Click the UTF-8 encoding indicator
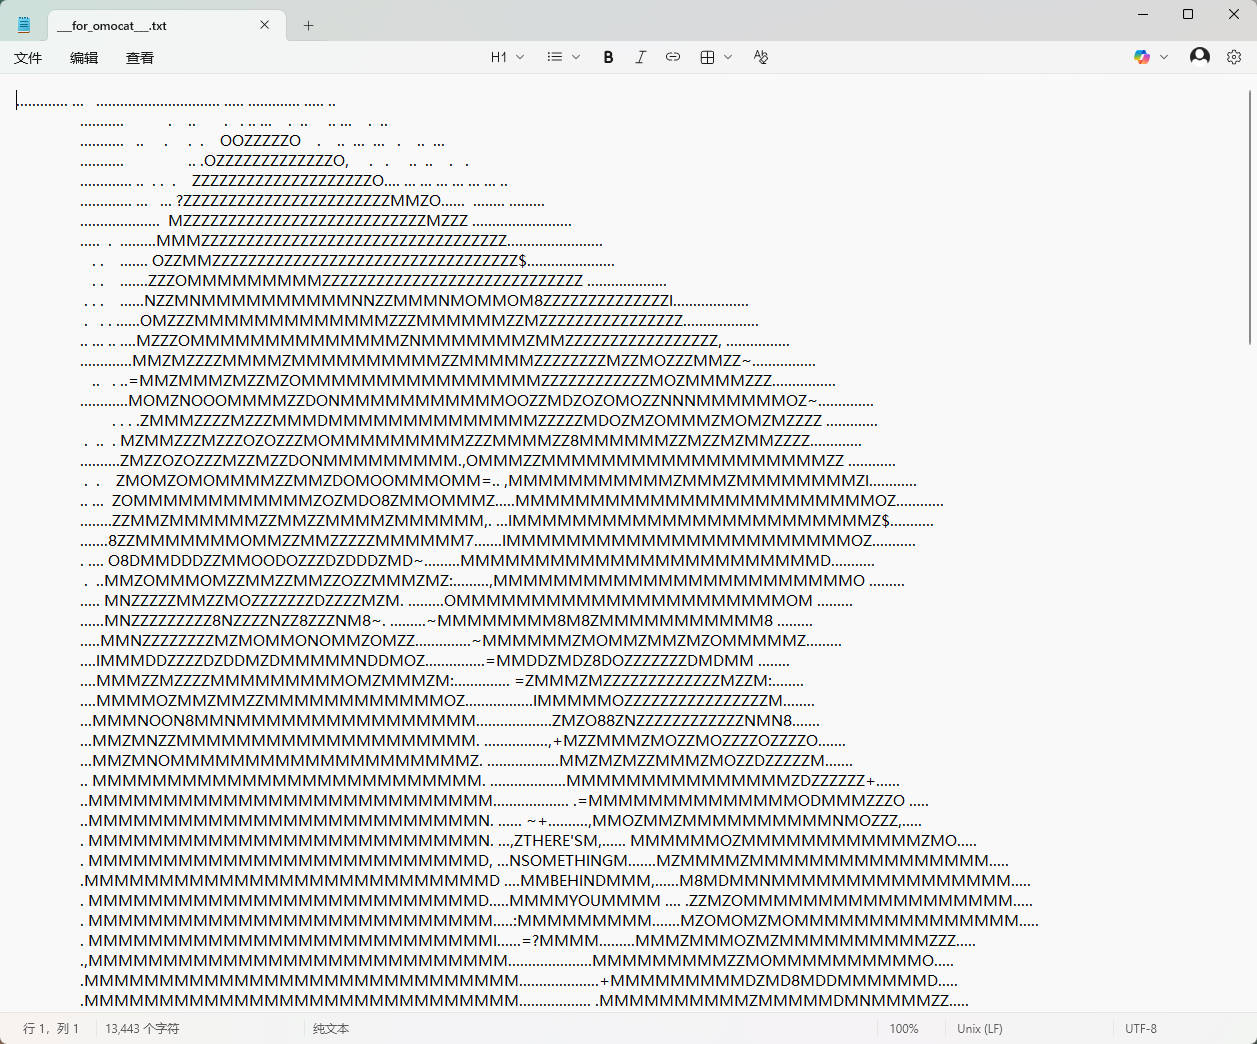The height and width of the screenshot is (1044, 1257). [x=1141, y=1028]
